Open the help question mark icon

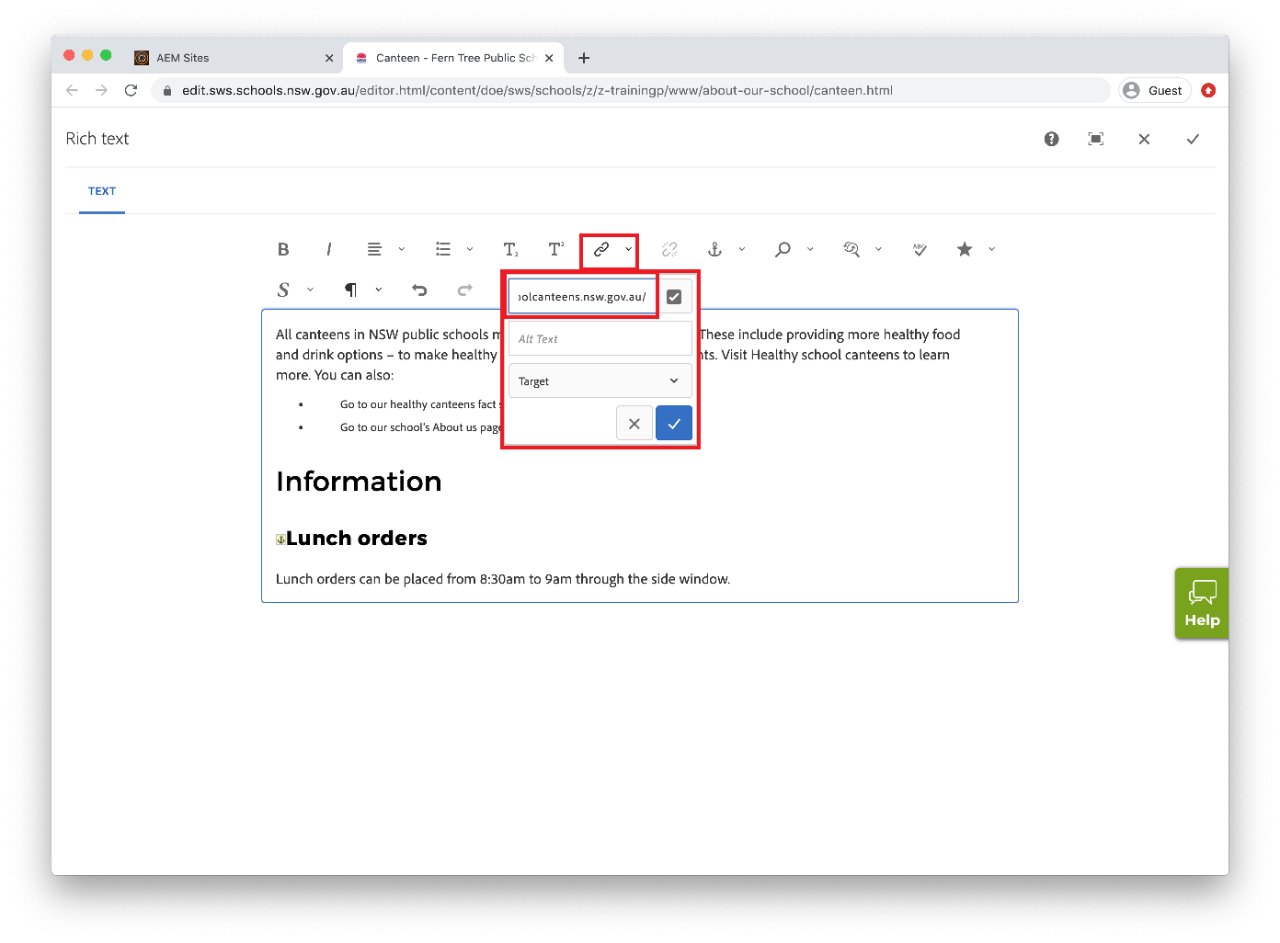tap(1052, 139)
